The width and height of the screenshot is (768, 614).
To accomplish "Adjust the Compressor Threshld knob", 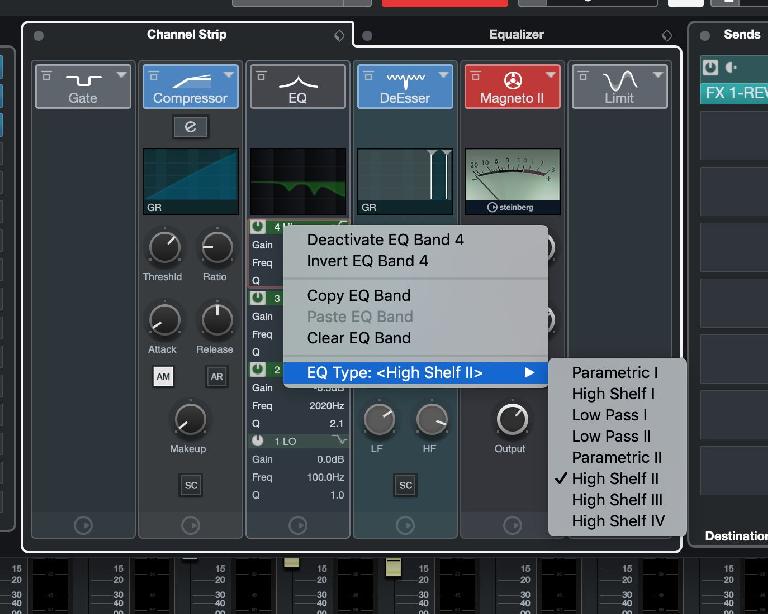I will 165,248.
